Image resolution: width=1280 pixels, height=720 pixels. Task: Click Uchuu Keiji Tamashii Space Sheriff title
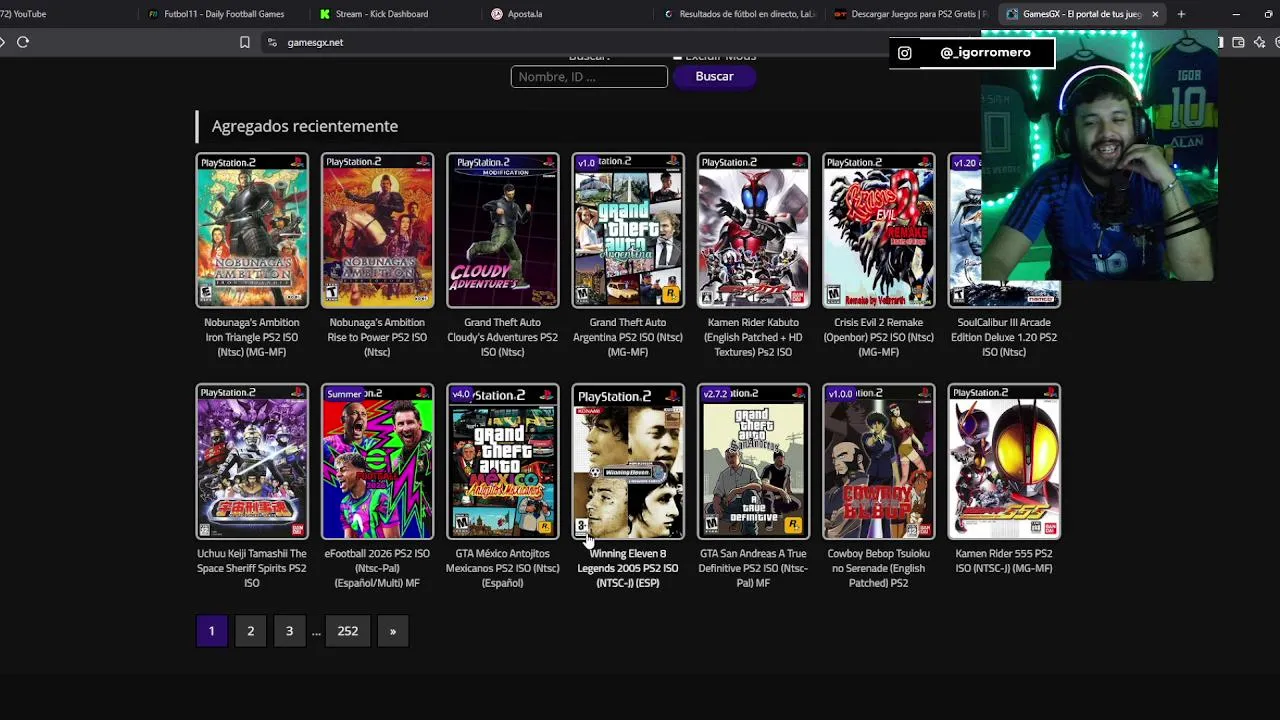tap(252, 568)
